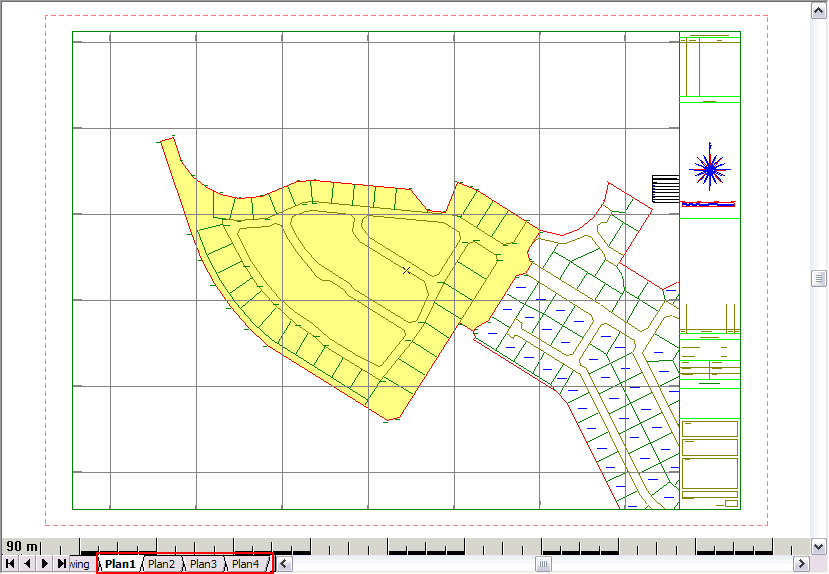Click the horizontal scrollbar thumb

pyautogui.click(x=543, y=564)
